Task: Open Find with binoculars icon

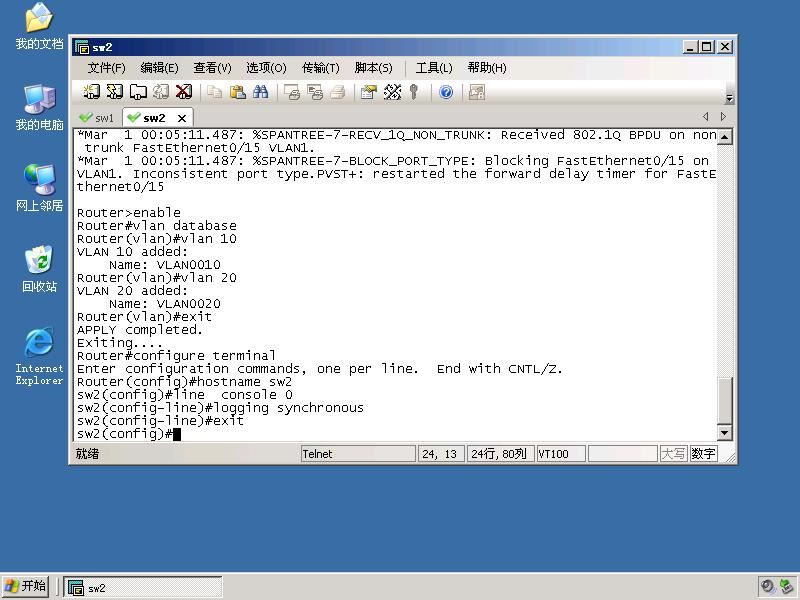Action: pos(260,92)
